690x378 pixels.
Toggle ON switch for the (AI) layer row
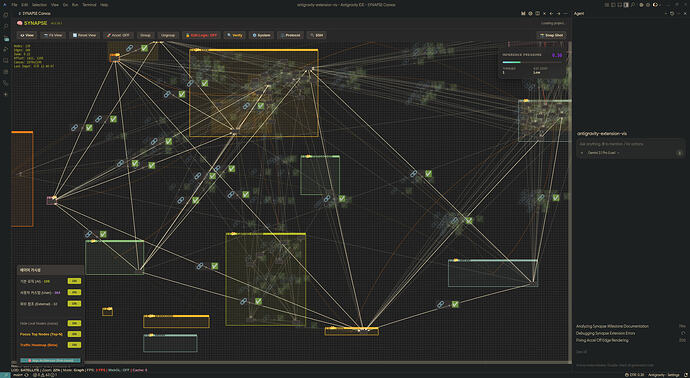(74, 281)
